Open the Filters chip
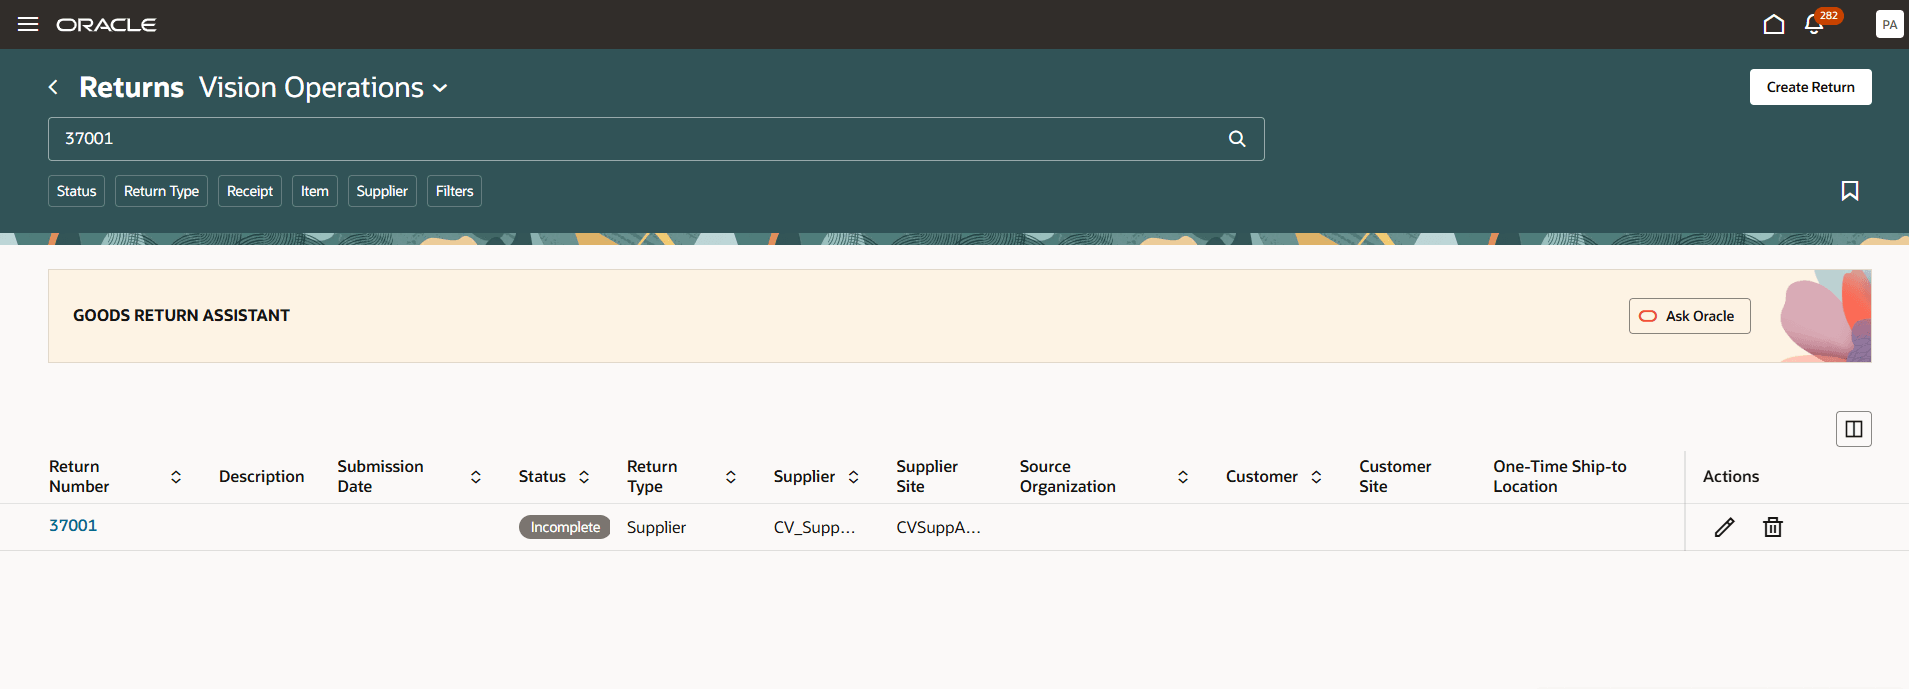Viewport: 1909px width, 689px height. point(454,191)
